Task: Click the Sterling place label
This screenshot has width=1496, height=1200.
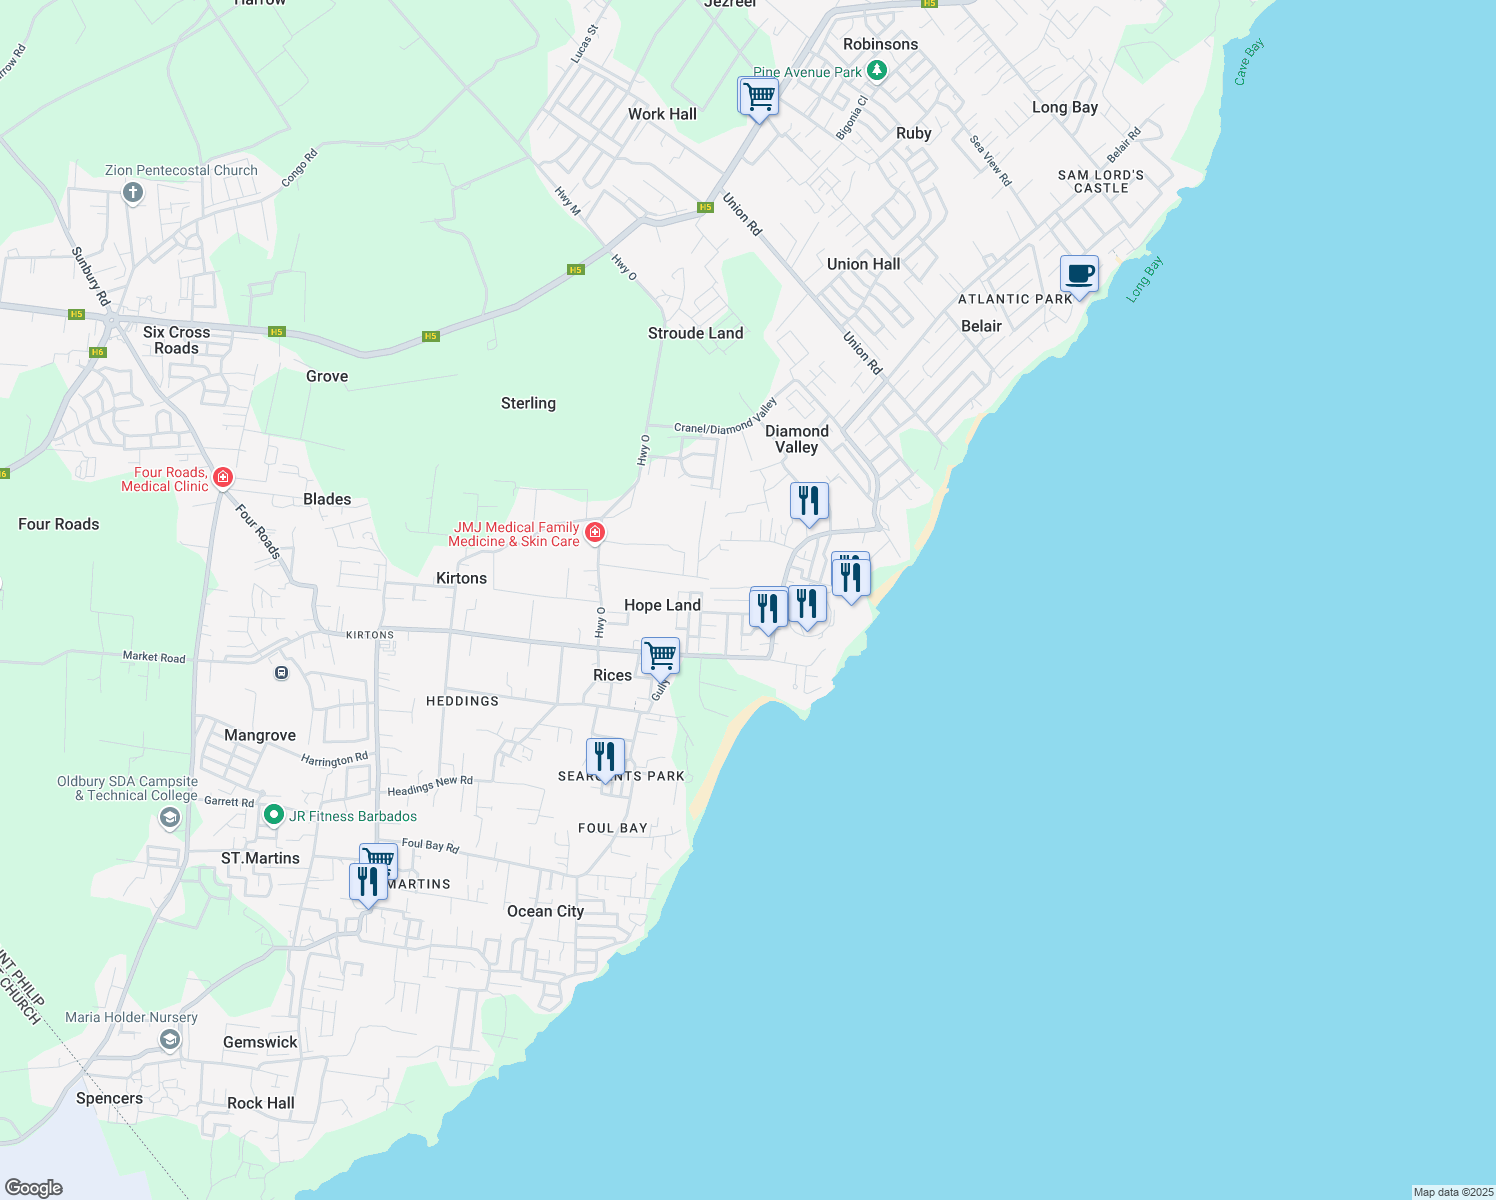Action: coord(528,403)
